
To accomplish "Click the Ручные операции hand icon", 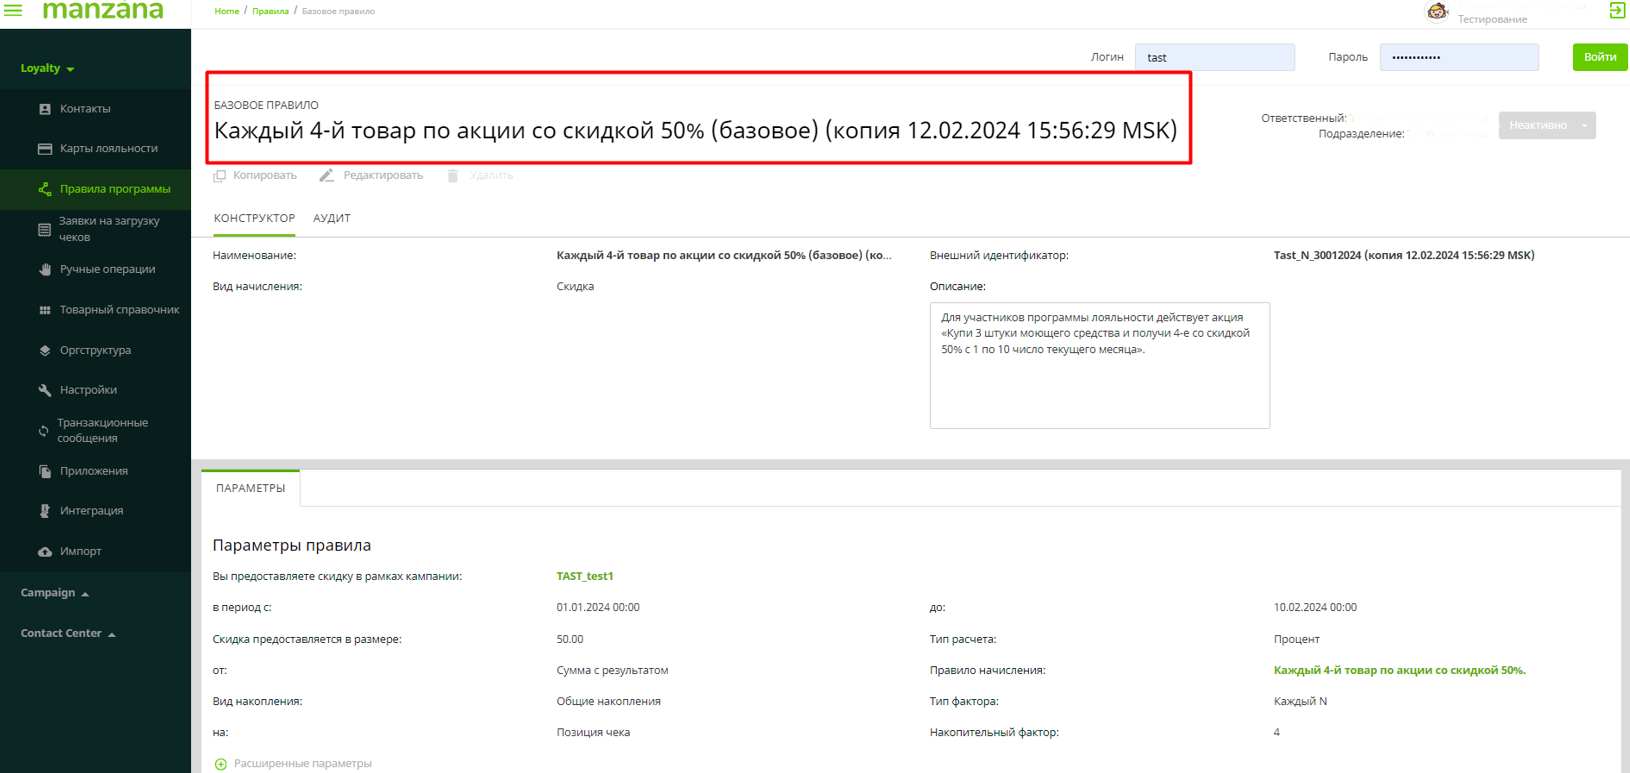I will 45,270.
